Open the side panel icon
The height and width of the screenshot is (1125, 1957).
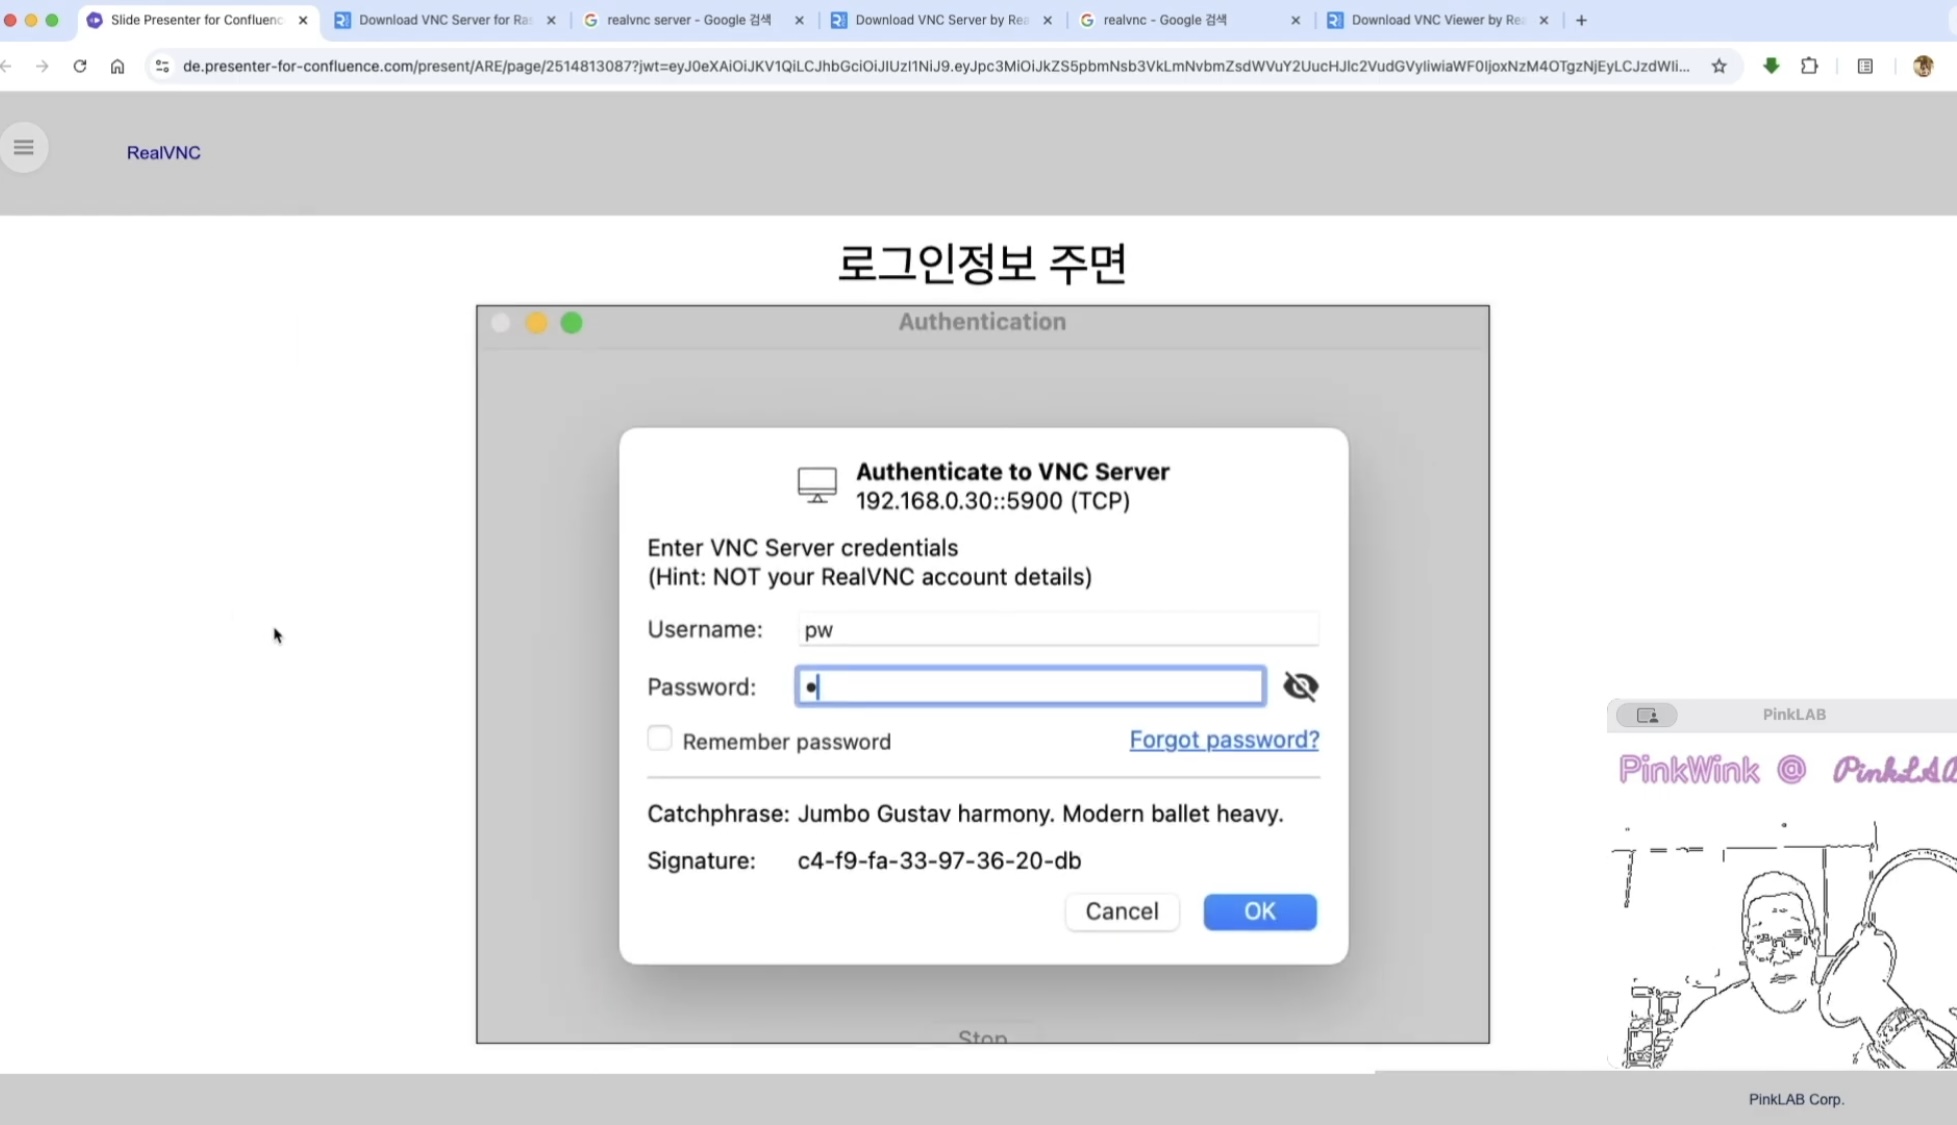click(x=1865, y=66)
